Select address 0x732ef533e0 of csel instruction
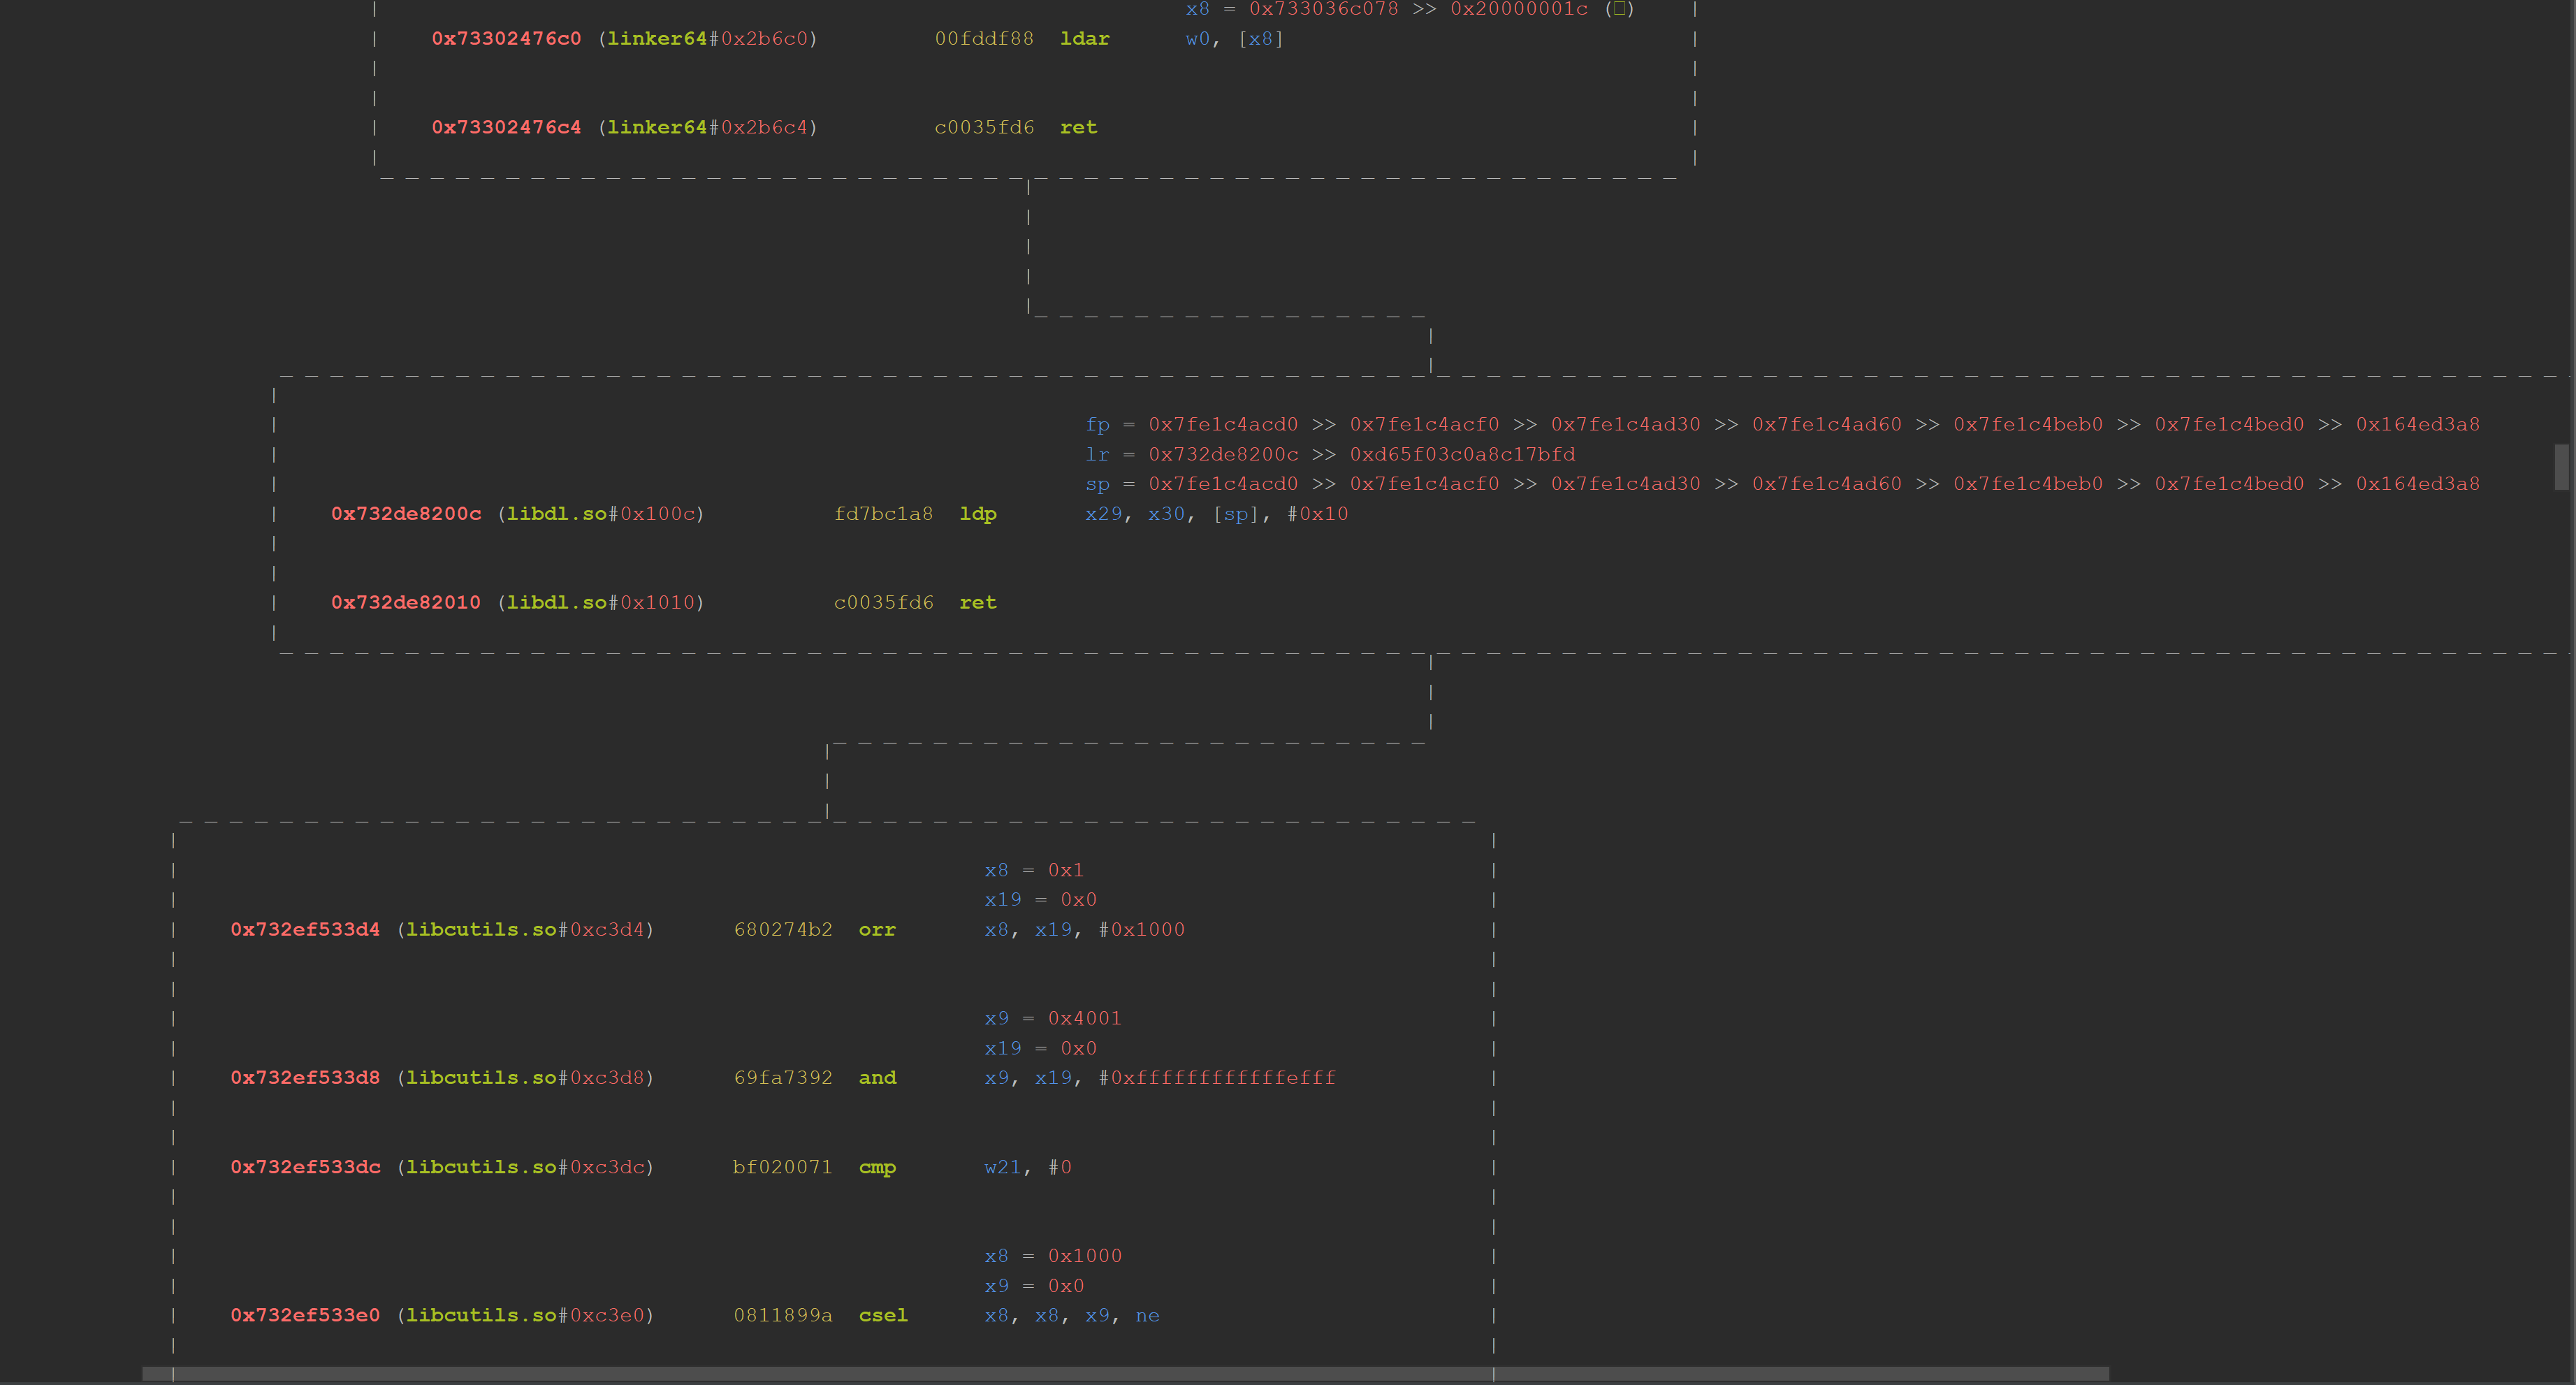 305,1316
